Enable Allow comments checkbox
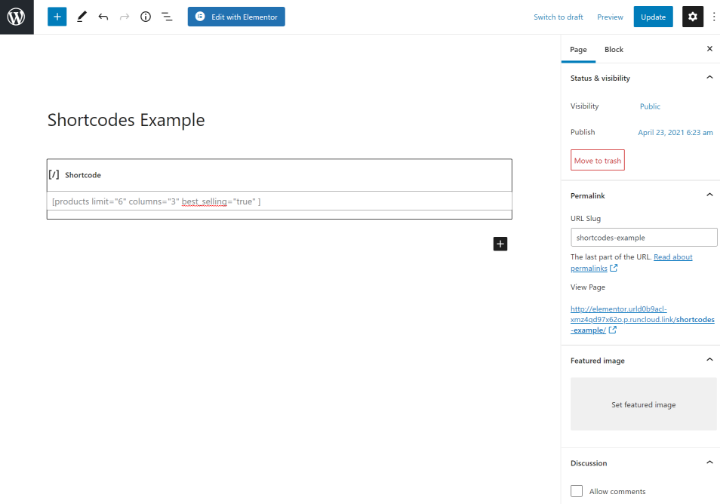 tap(577, 491)
